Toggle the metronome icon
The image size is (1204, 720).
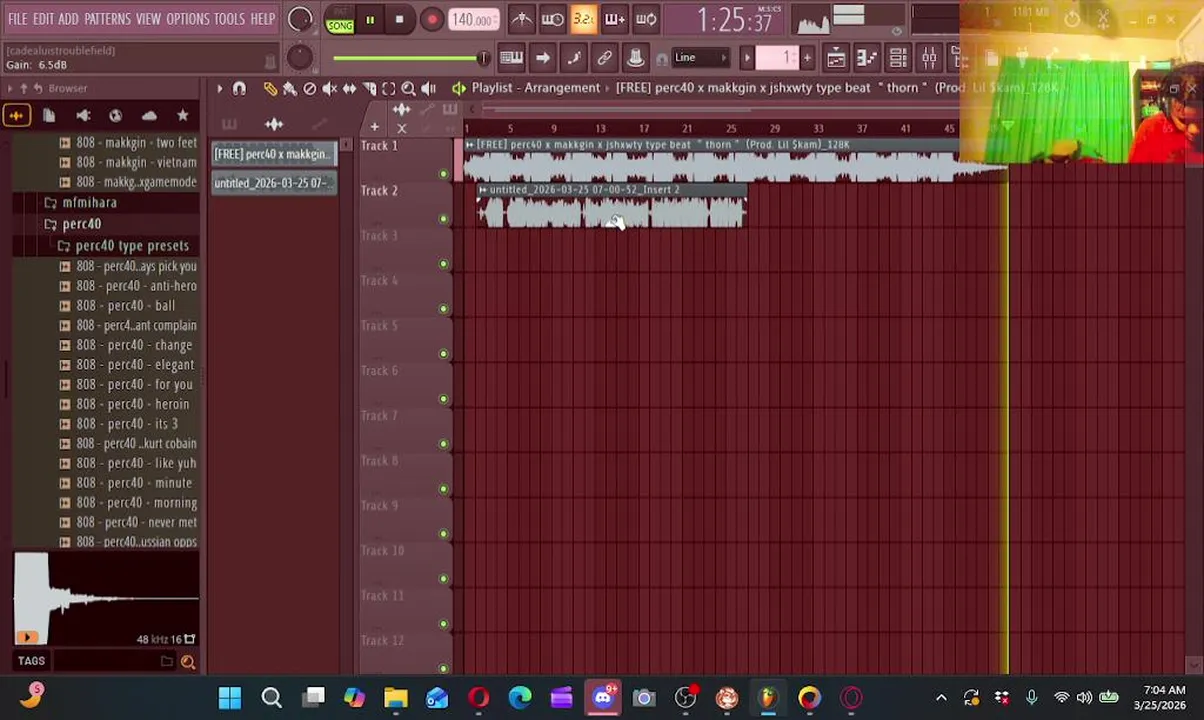point(521,19)
